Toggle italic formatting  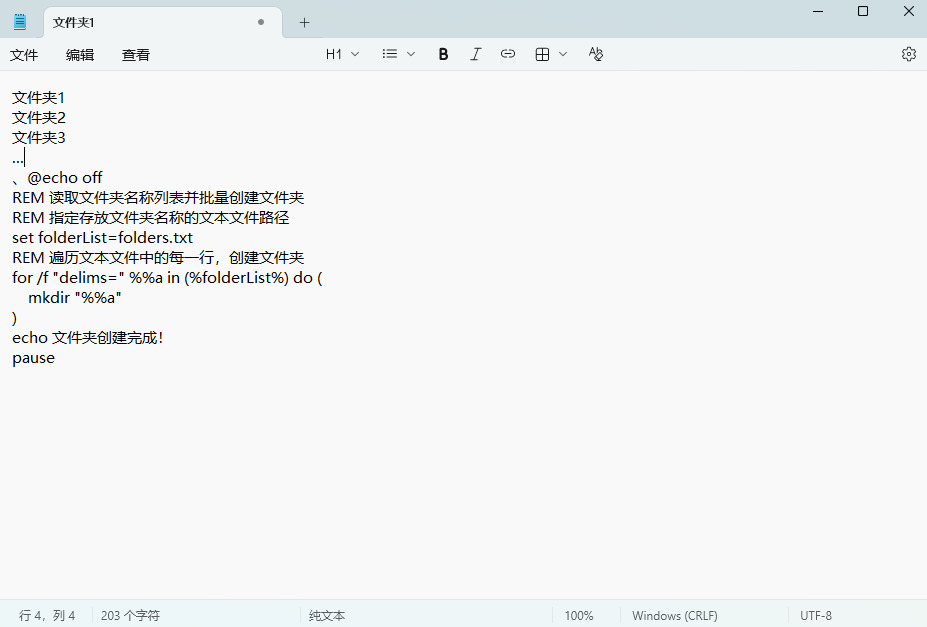475,54
